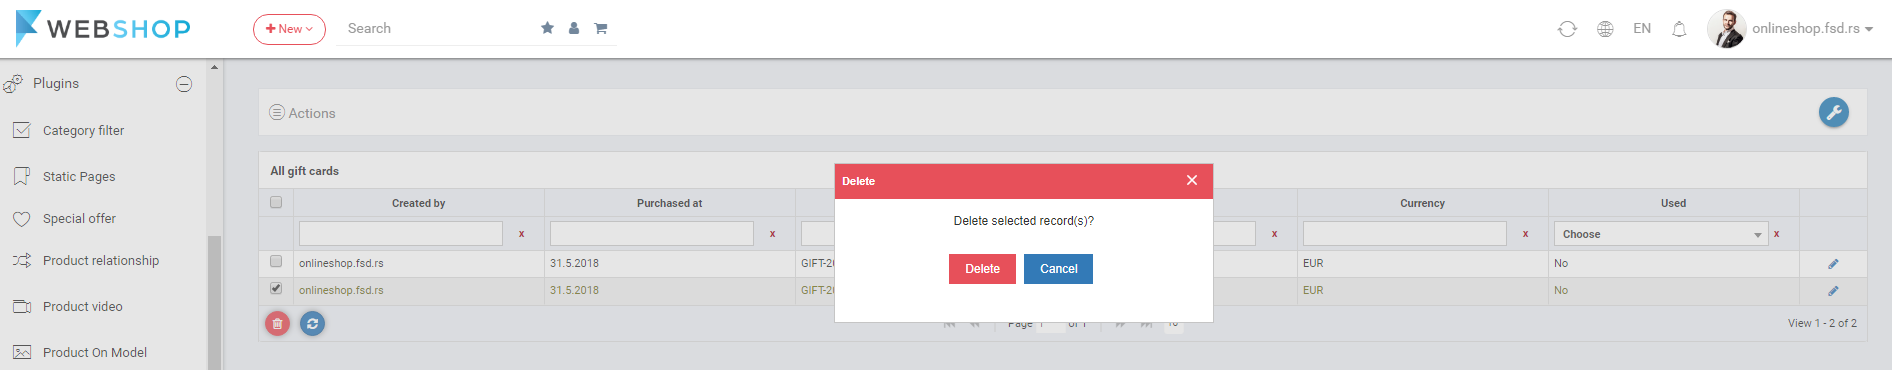
Task: Click the favorites star icon
Action: 547,28
